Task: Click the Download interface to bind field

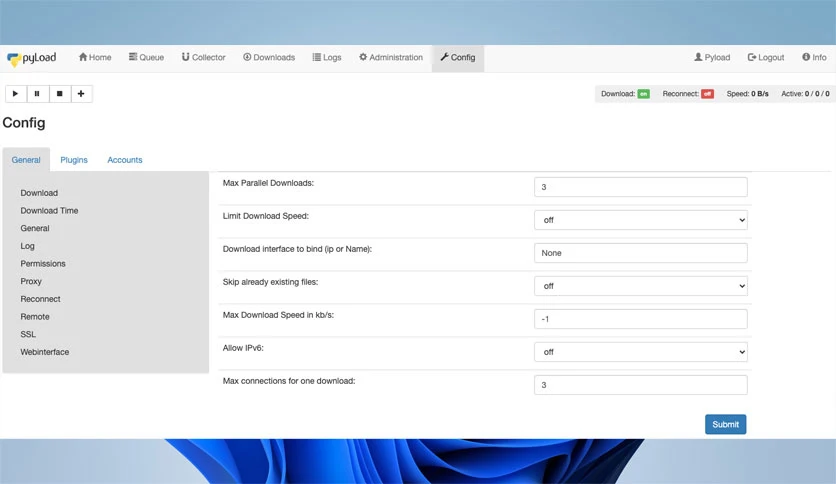Action: point(640,253)
